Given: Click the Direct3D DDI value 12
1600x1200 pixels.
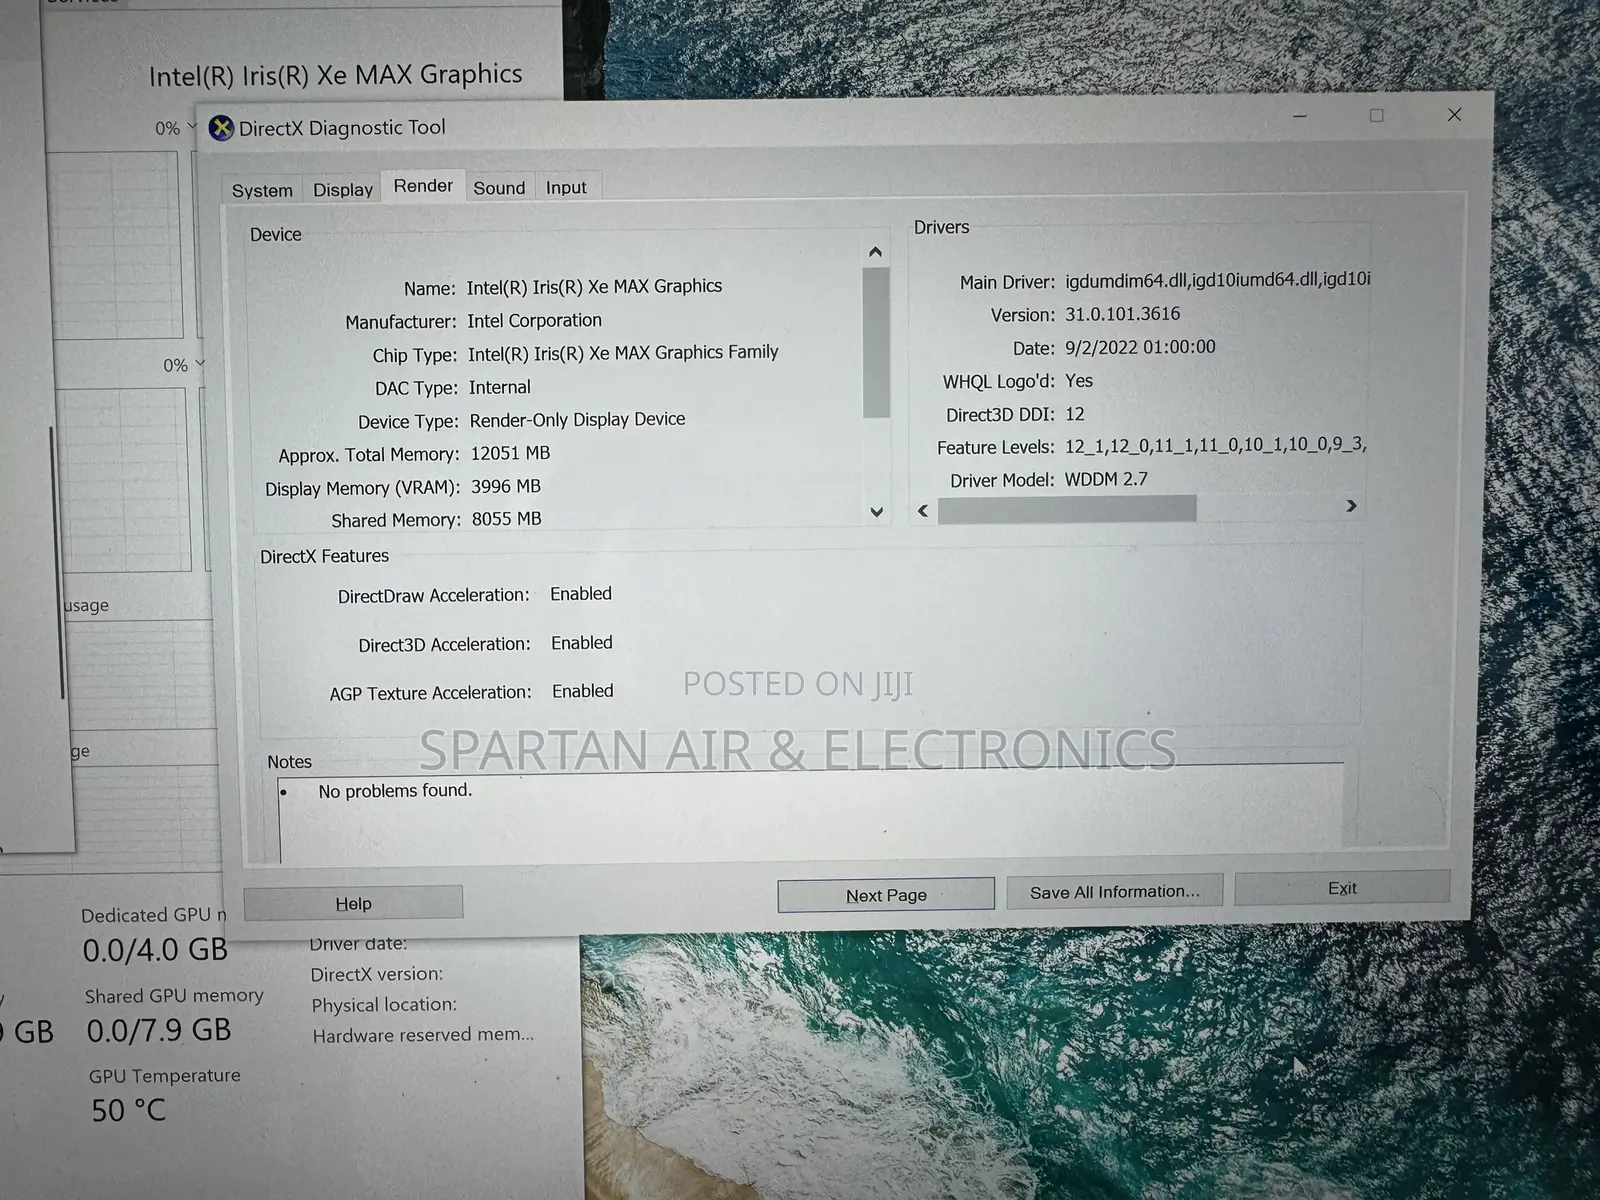Looking at the screenshot, I should 1075,414.
